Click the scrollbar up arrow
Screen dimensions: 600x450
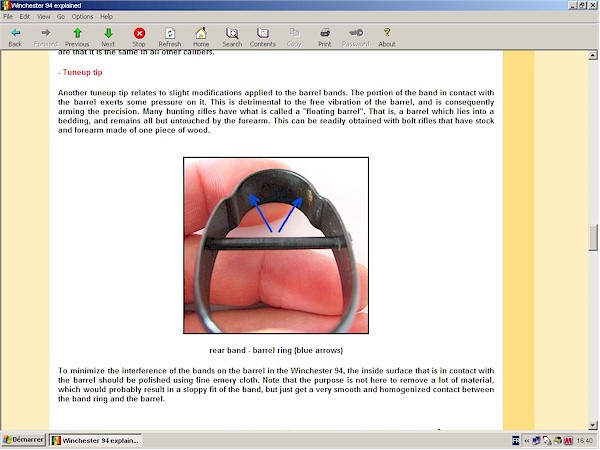593,55
